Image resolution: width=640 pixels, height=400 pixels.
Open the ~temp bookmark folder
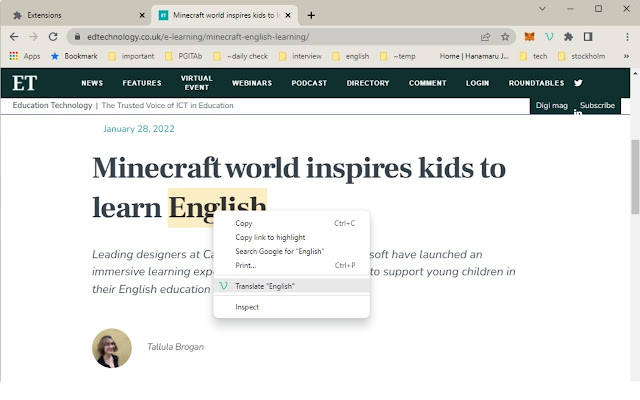coord(398,56)
